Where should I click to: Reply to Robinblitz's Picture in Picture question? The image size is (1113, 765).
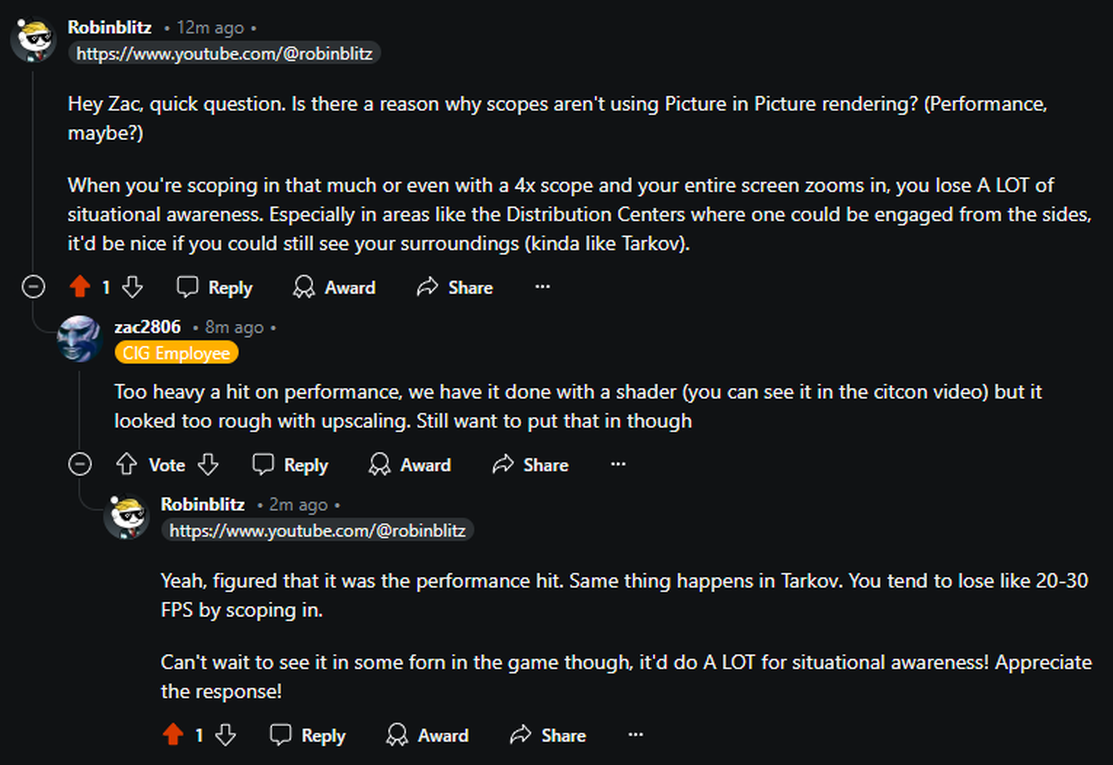point(214,288)
